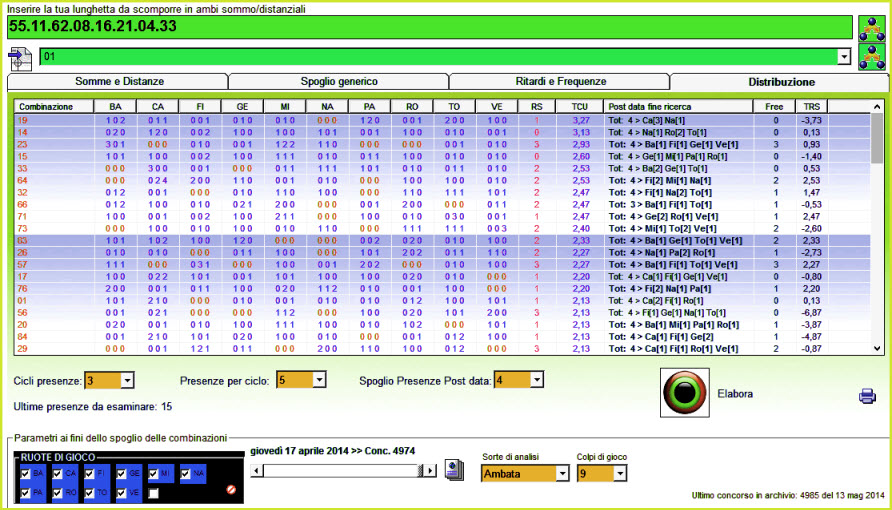892x510 pixels.
Task: Start processing with the round green Elabora button
Action: (x=684, y=393)
